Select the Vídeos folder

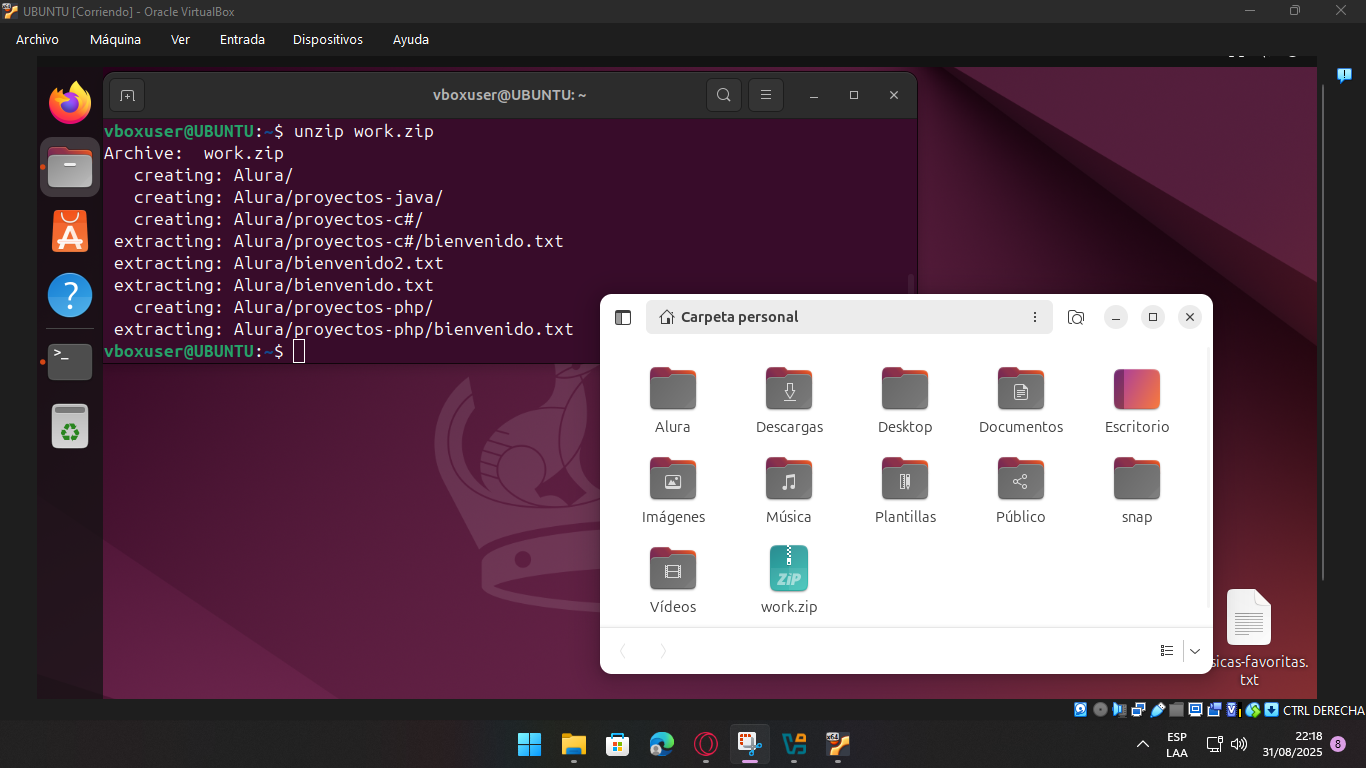point(673,580)
